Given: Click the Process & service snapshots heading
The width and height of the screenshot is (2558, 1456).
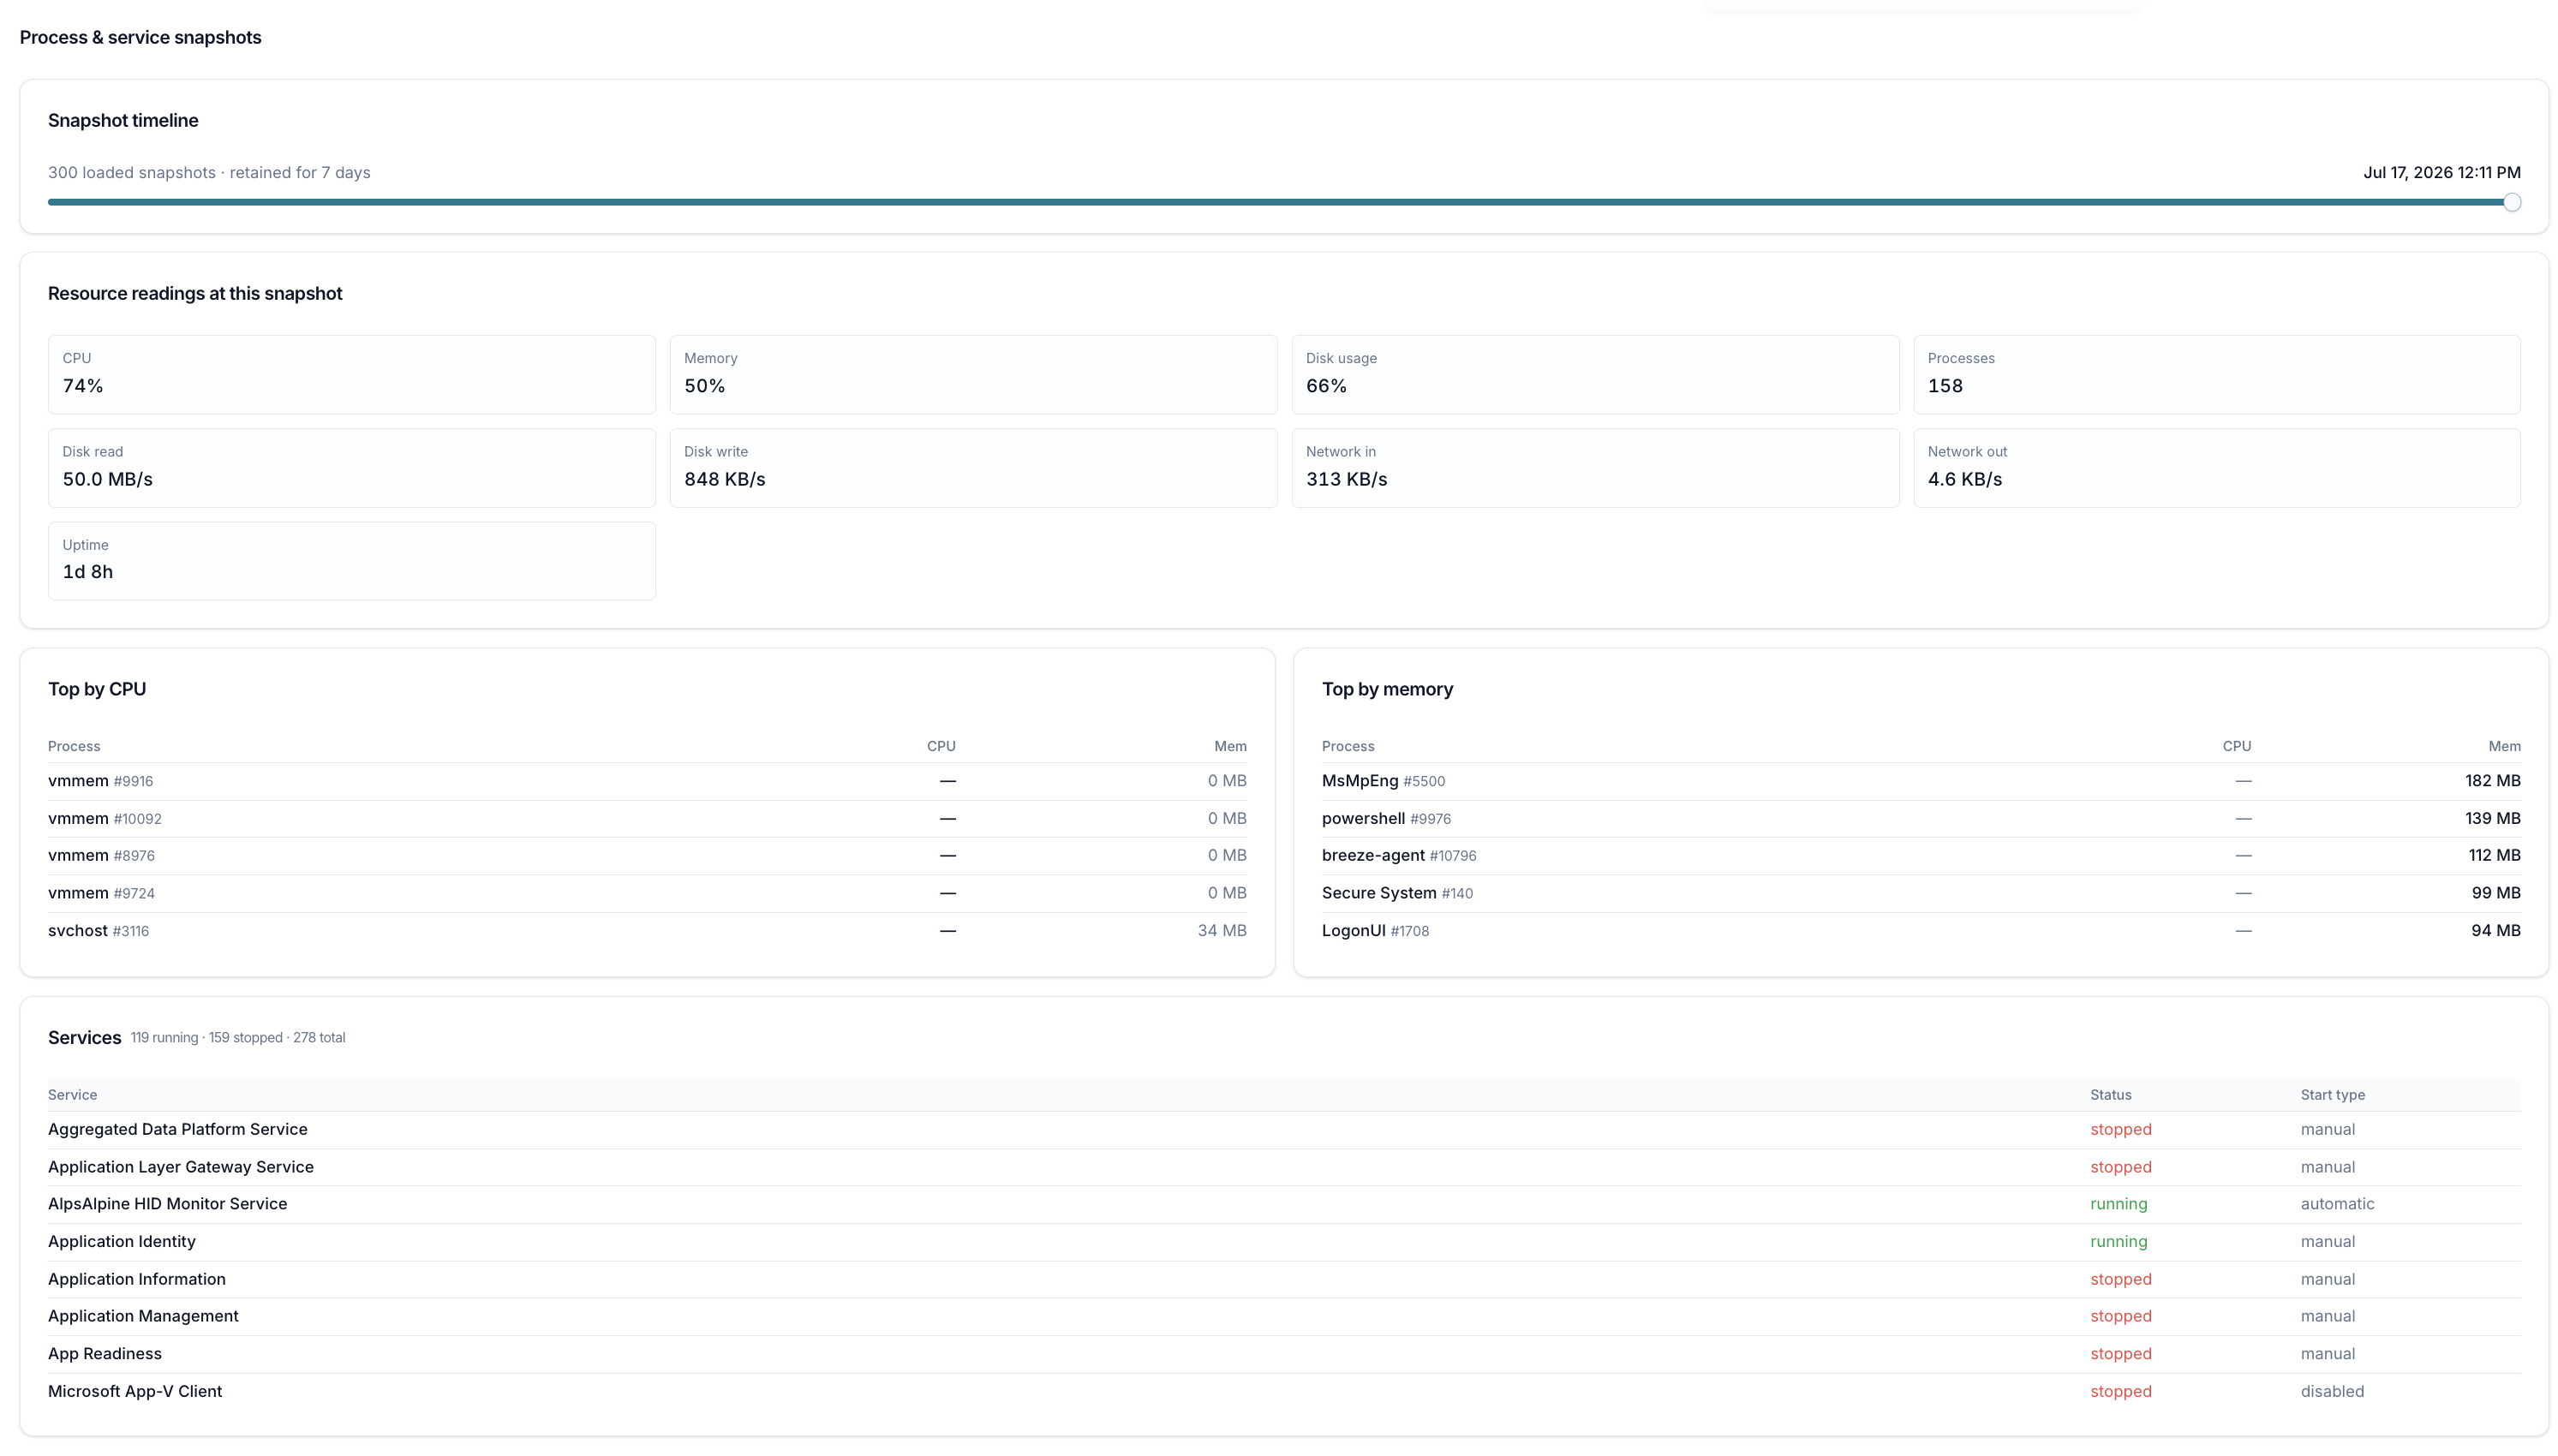Looking at the screenshot, I should (x=140, y=38).
